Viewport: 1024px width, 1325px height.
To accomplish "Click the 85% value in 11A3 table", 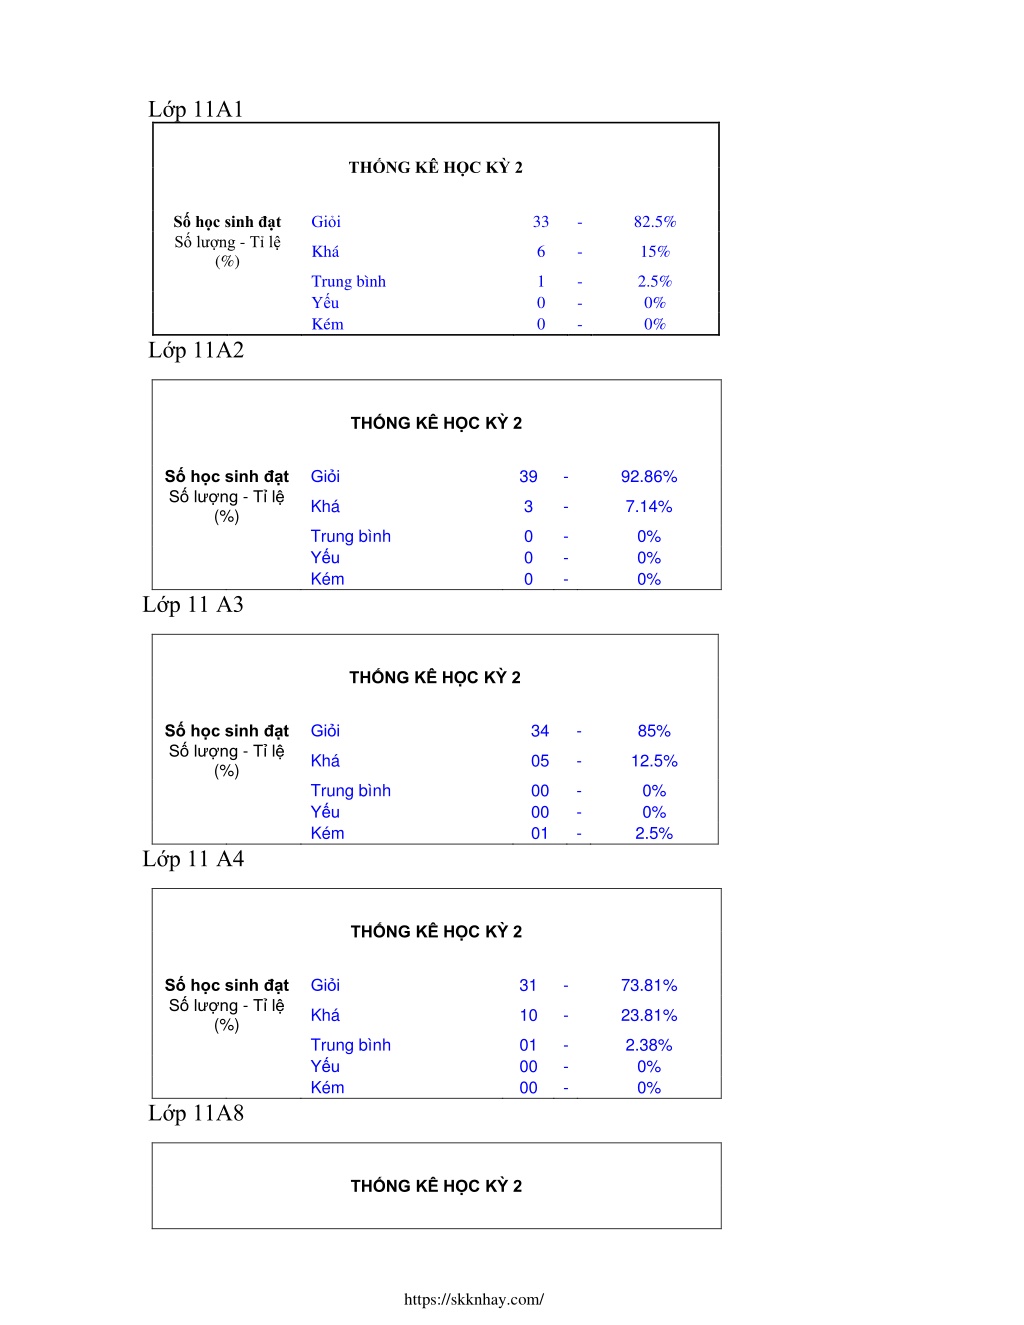I will point(654,731).
